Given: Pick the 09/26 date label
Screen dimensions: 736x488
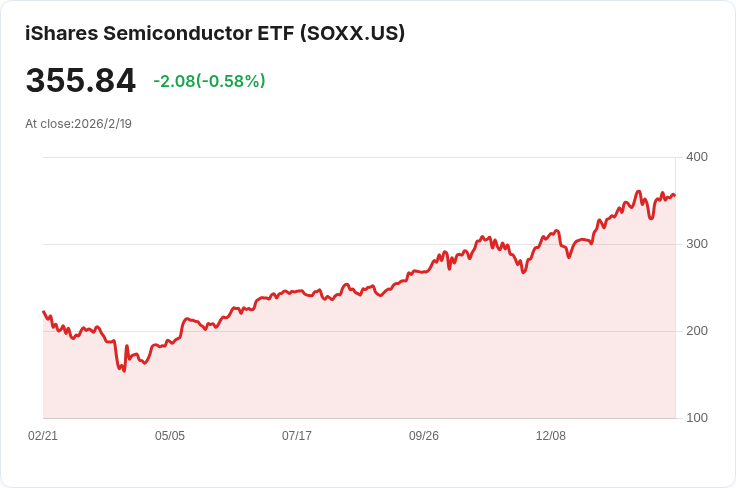Looking at the screenshot, I should pos(424,436).
